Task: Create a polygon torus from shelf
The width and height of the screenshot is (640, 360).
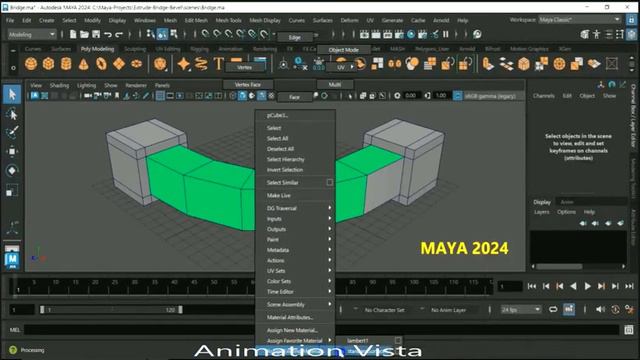Action: (101, 64)
